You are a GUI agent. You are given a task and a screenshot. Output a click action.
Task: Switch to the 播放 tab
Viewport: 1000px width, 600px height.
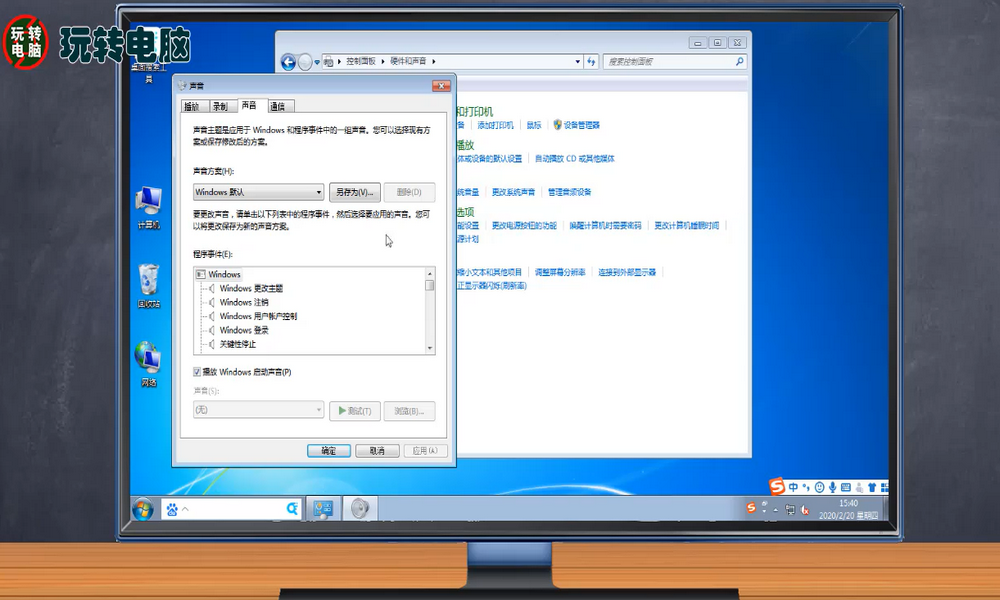(193, 106)
